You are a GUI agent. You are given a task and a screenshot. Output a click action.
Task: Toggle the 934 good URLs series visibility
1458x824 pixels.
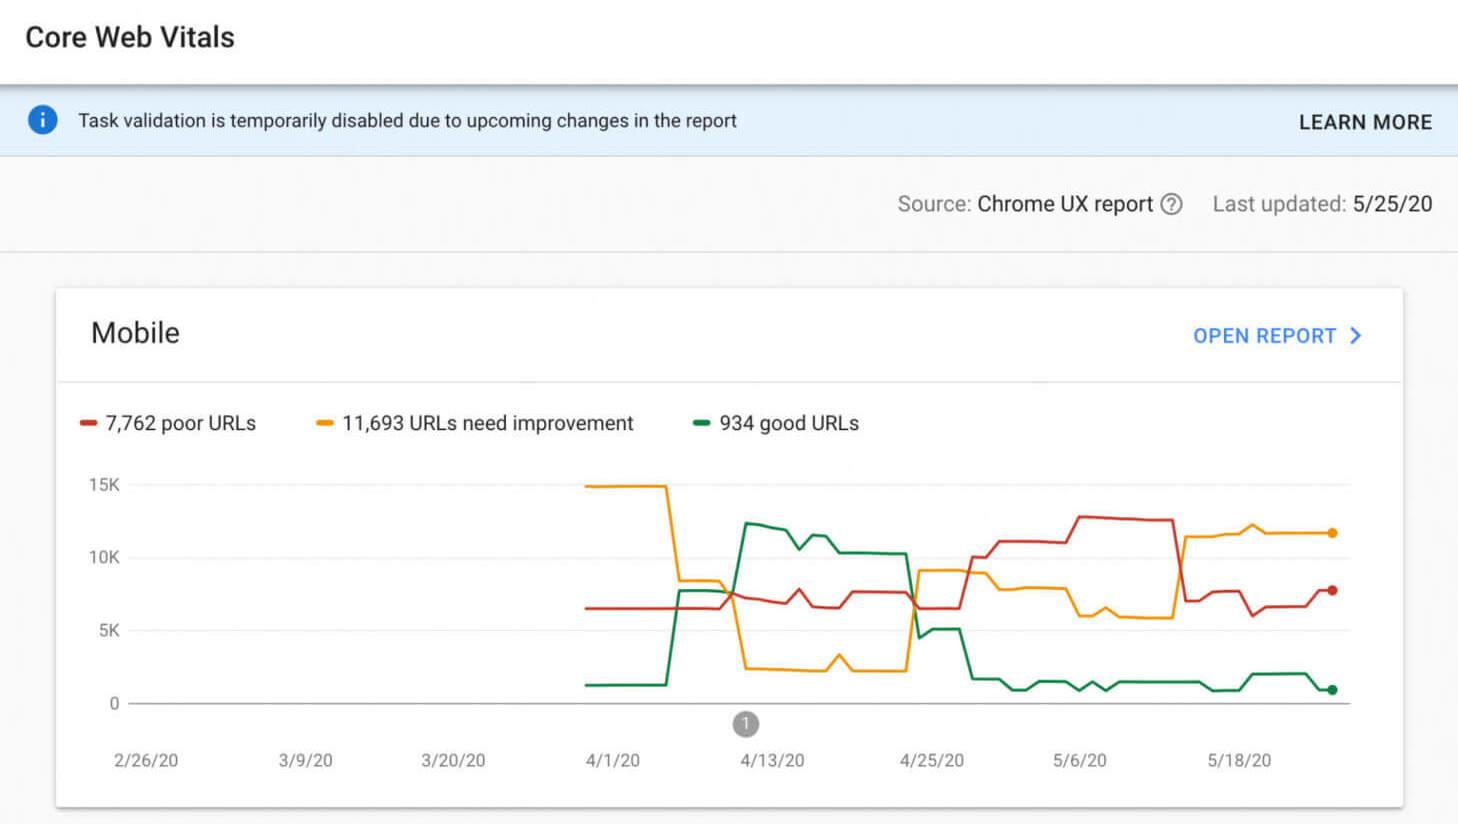788,423
